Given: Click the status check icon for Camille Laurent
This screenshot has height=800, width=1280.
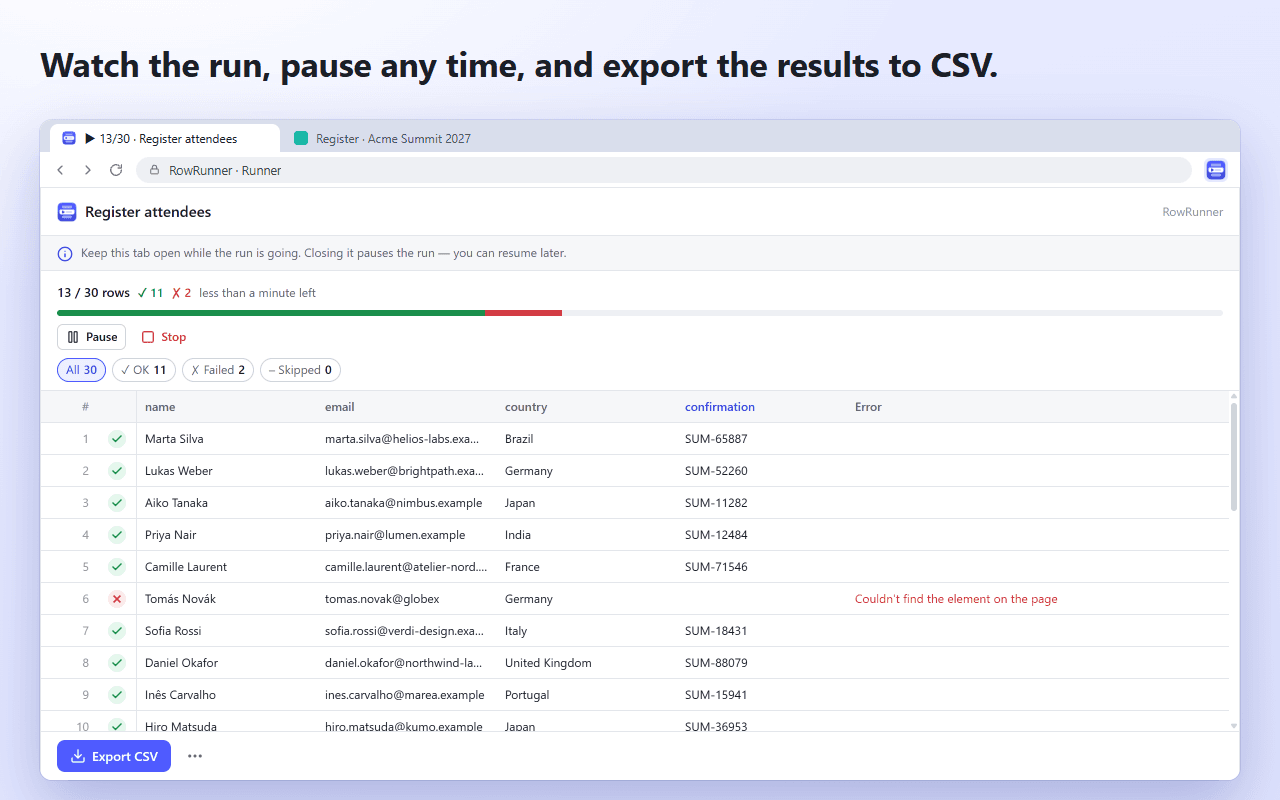Looking at the screenshot, I should click(x=117, y=567).
